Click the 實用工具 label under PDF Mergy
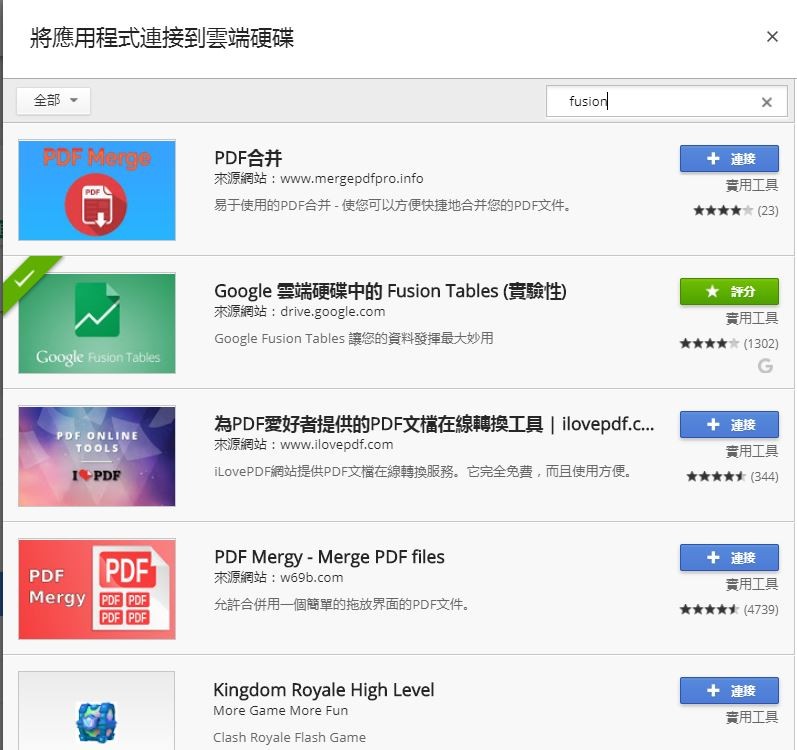The height and width of the screenshot is (750, 797). click(x=752, y=584)
